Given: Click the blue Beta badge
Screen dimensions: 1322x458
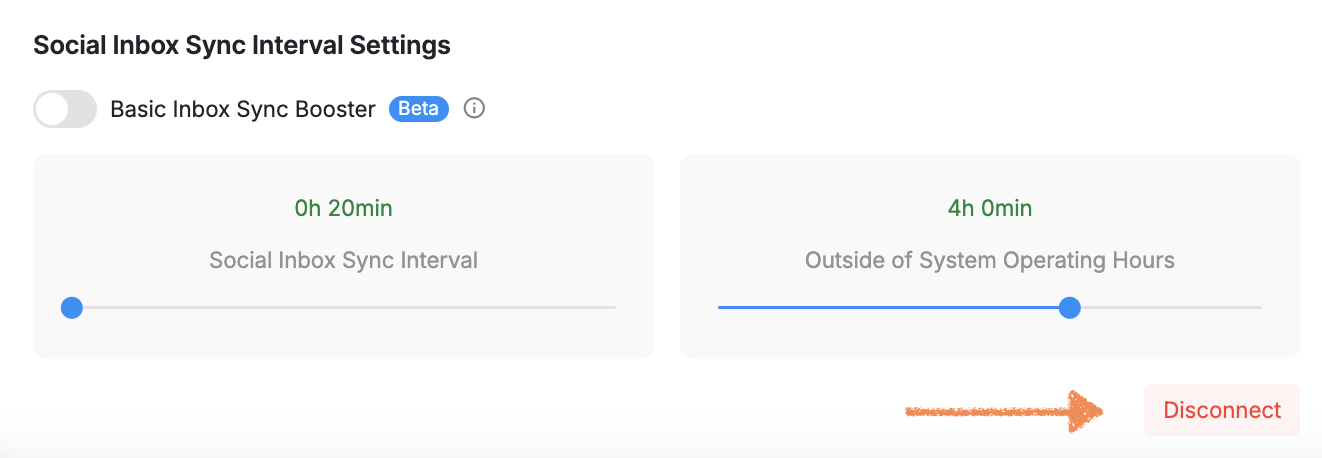Looking at the screenshot, I should coord(419,109).
